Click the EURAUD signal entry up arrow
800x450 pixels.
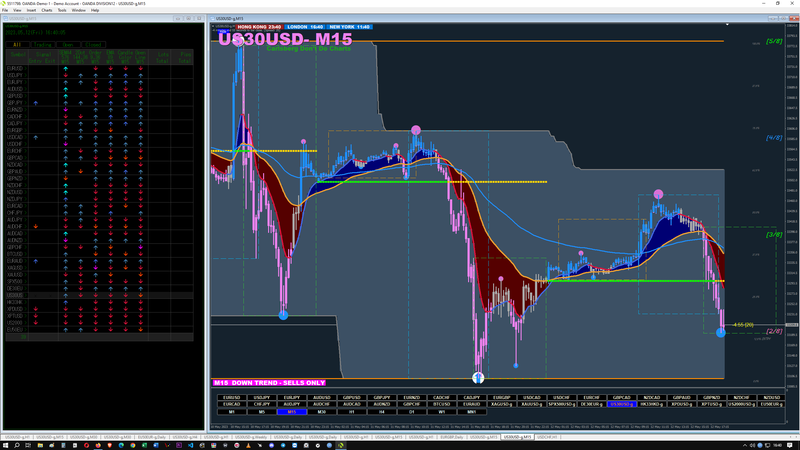click(x=36, y=261)
